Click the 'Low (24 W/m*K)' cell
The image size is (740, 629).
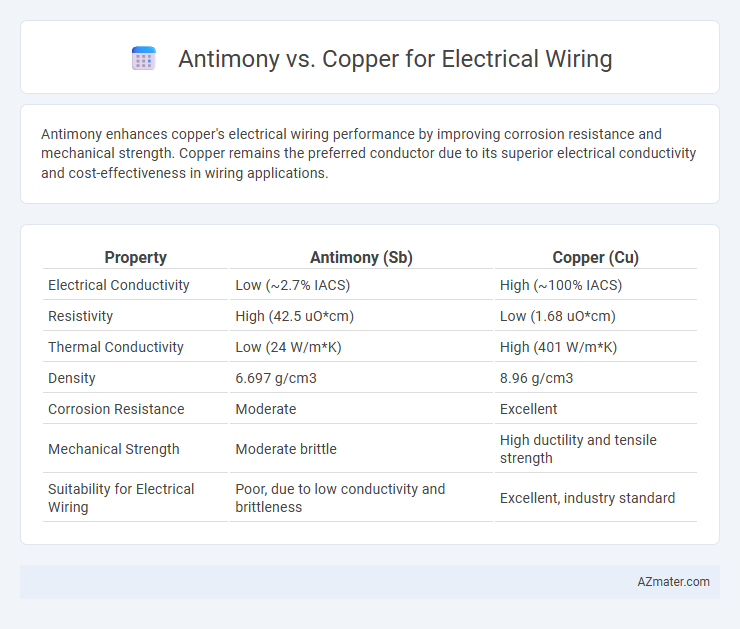(288, 347)
